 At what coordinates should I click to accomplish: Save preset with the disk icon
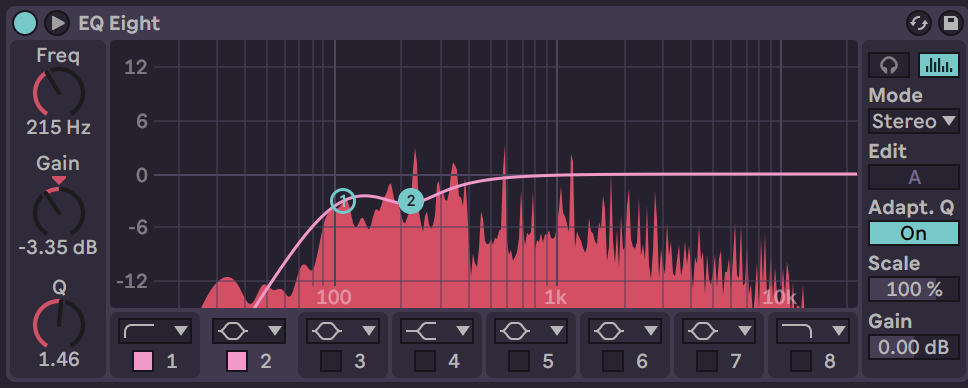click(951, 23)
